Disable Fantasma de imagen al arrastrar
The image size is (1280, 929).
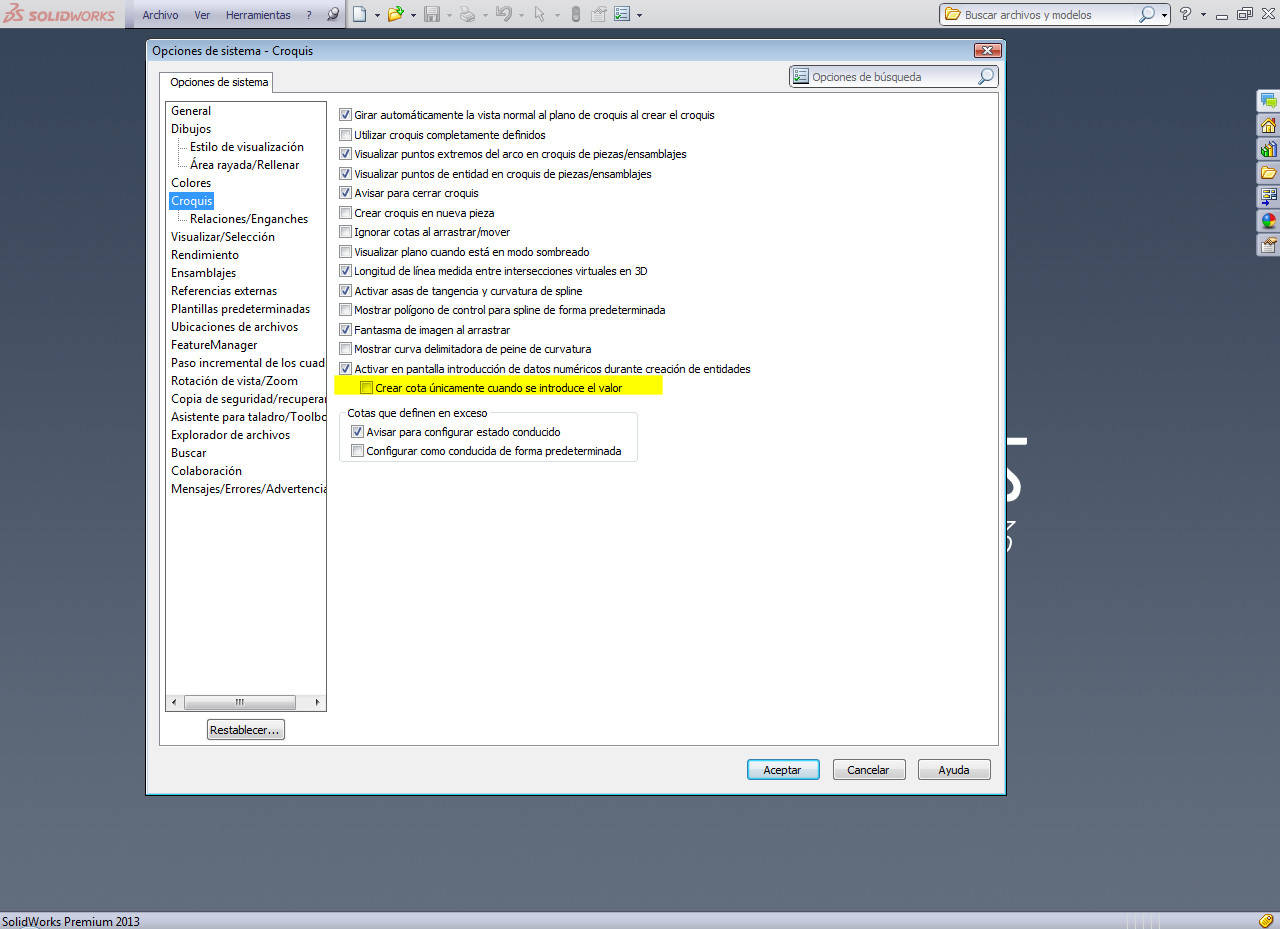(x=346, y=330)
